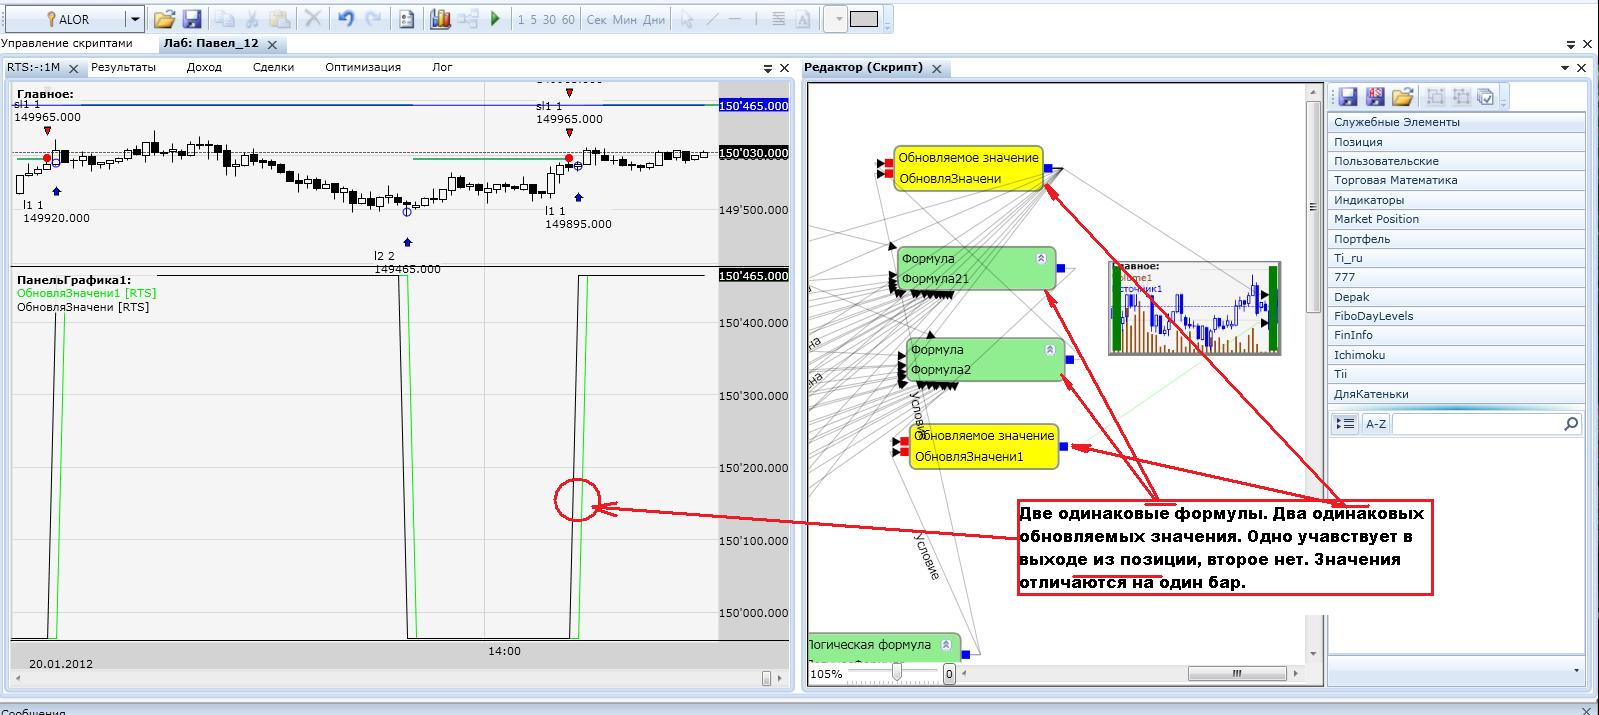Switch to Управление скриптами tab
Image resolution: width=1599 pixels, height=715 pixels.
click(67, 43)
